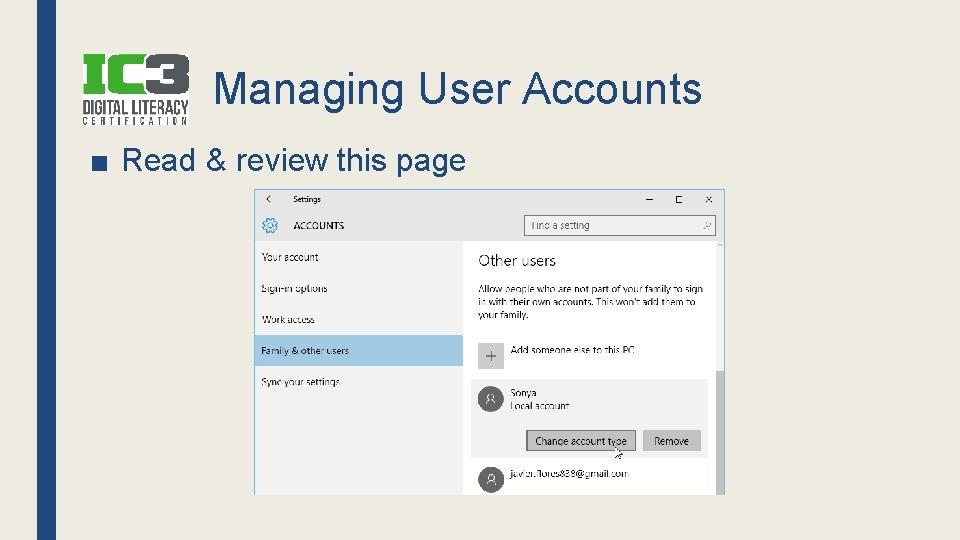Close the Settings window
This screenshot has height=540, width=960.
(708, 200)
